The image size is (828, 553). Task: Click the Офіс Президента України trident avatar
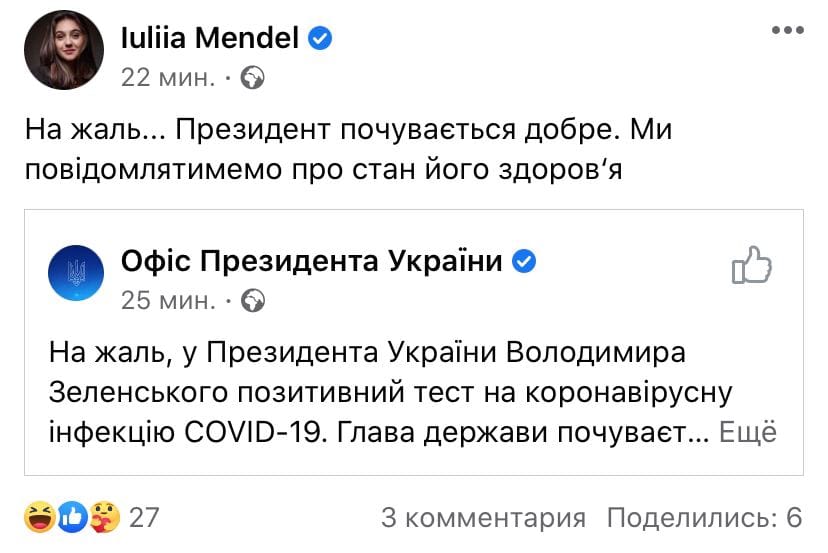click(76, 273)
